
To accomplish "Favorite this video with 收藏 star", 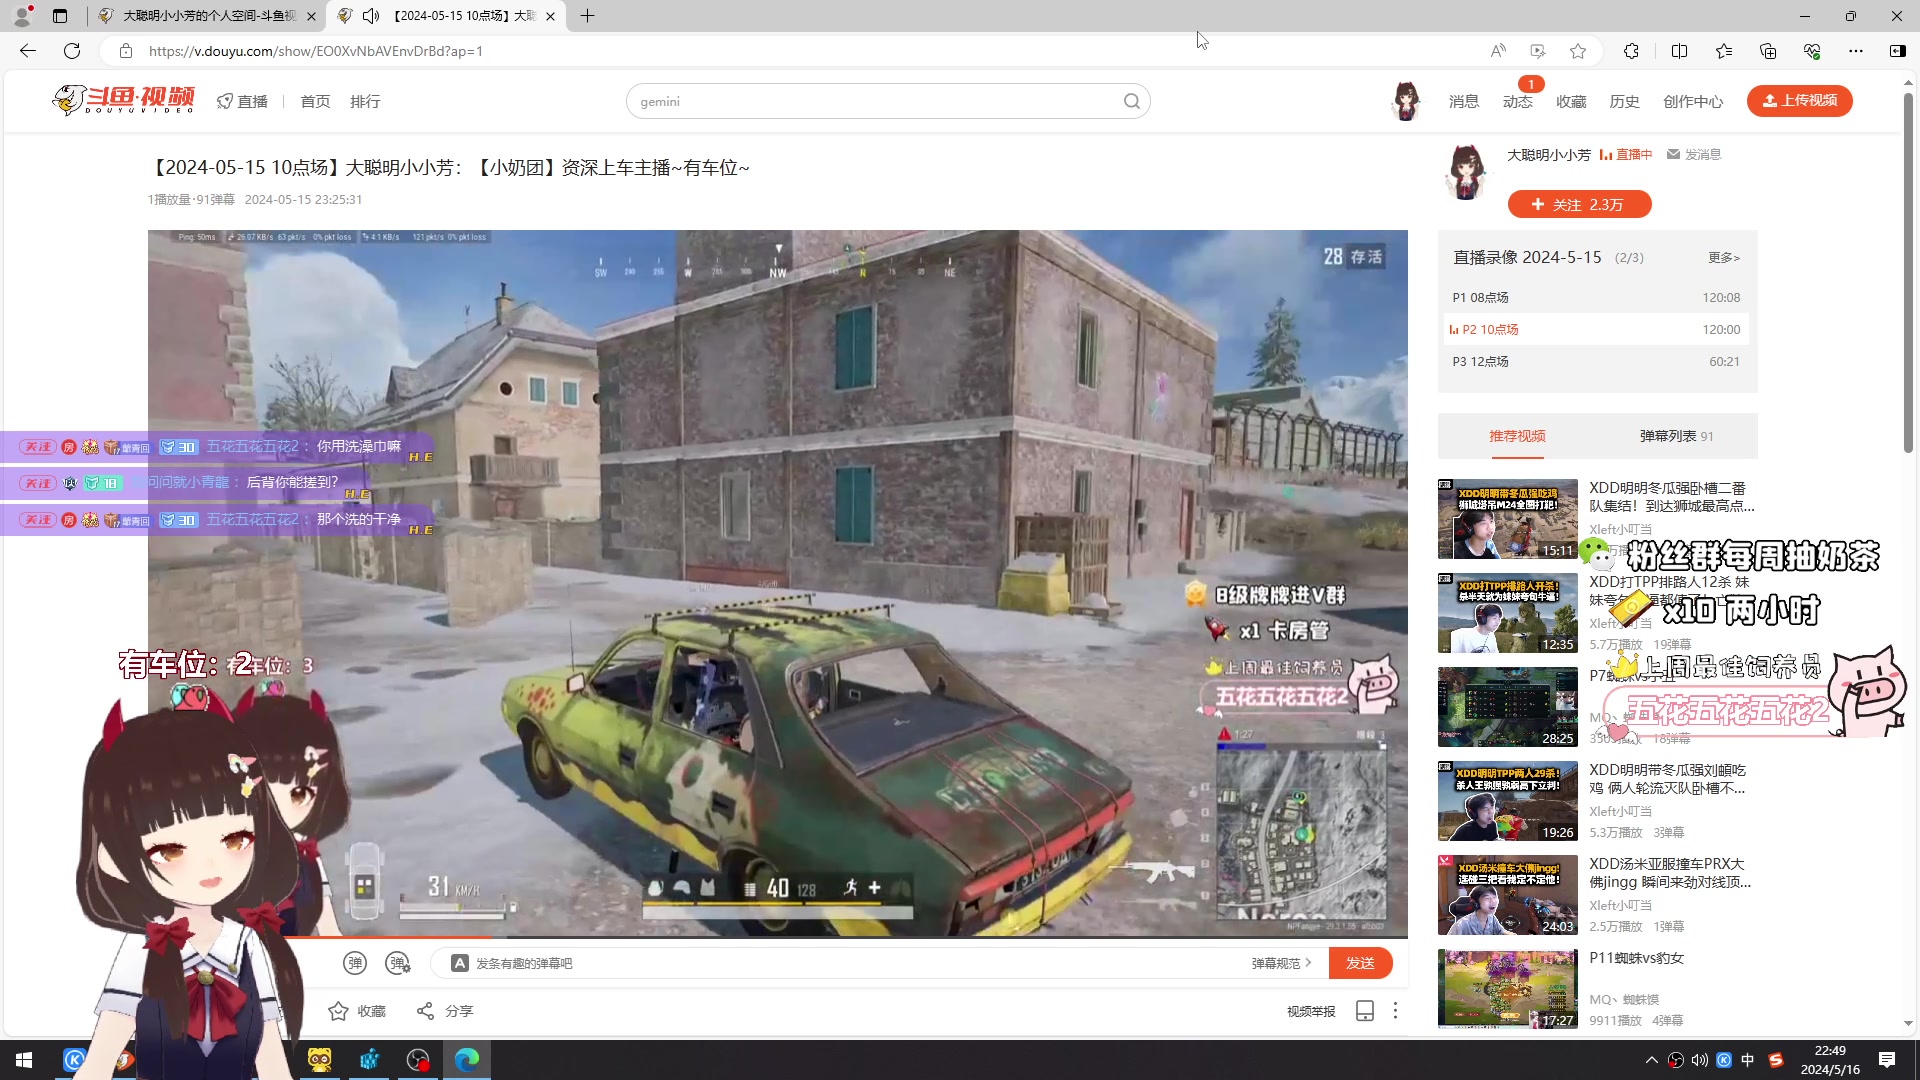I will pos(357,1011).
